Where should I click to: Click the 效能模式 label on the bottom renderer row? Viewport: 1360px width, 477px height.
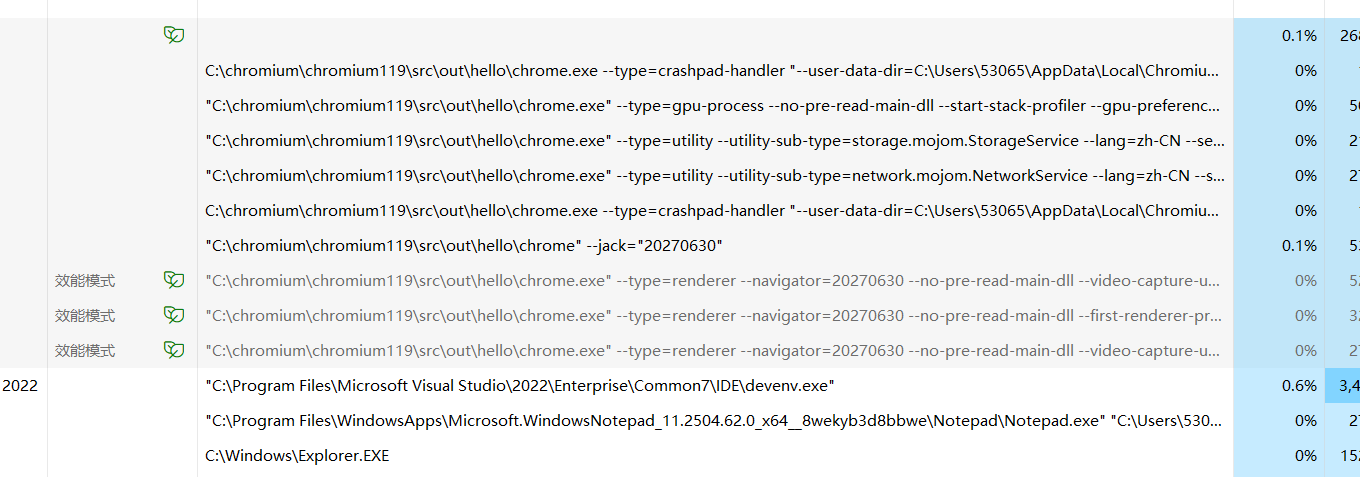(x=85, y=350)
